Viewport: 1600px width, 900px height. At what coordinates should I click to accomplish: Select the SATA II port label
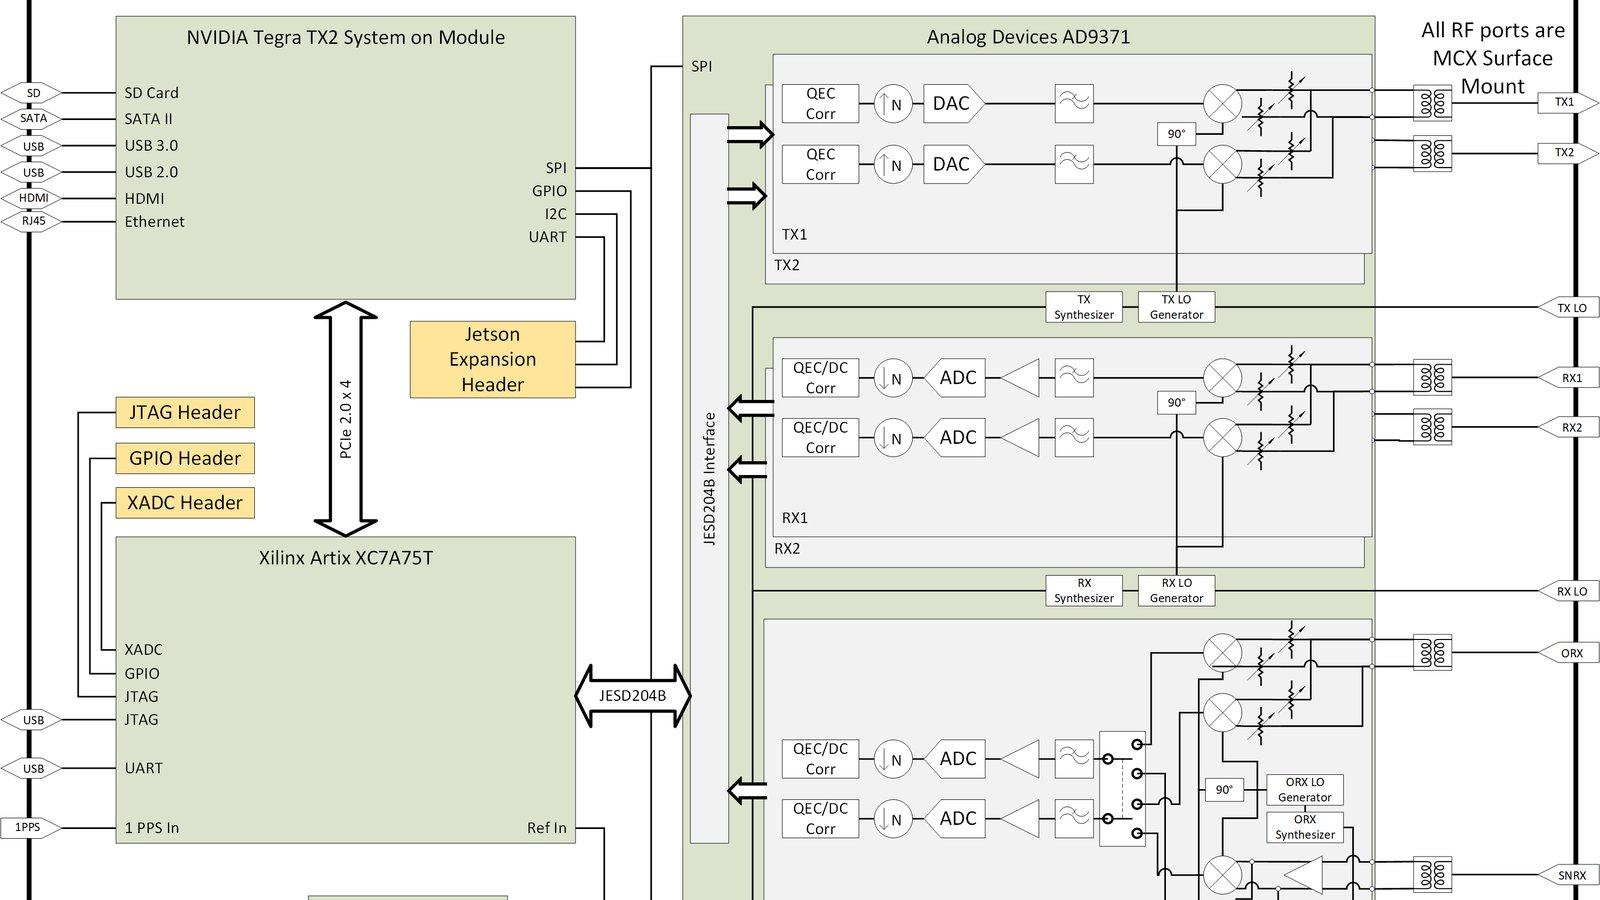point(148,118)
